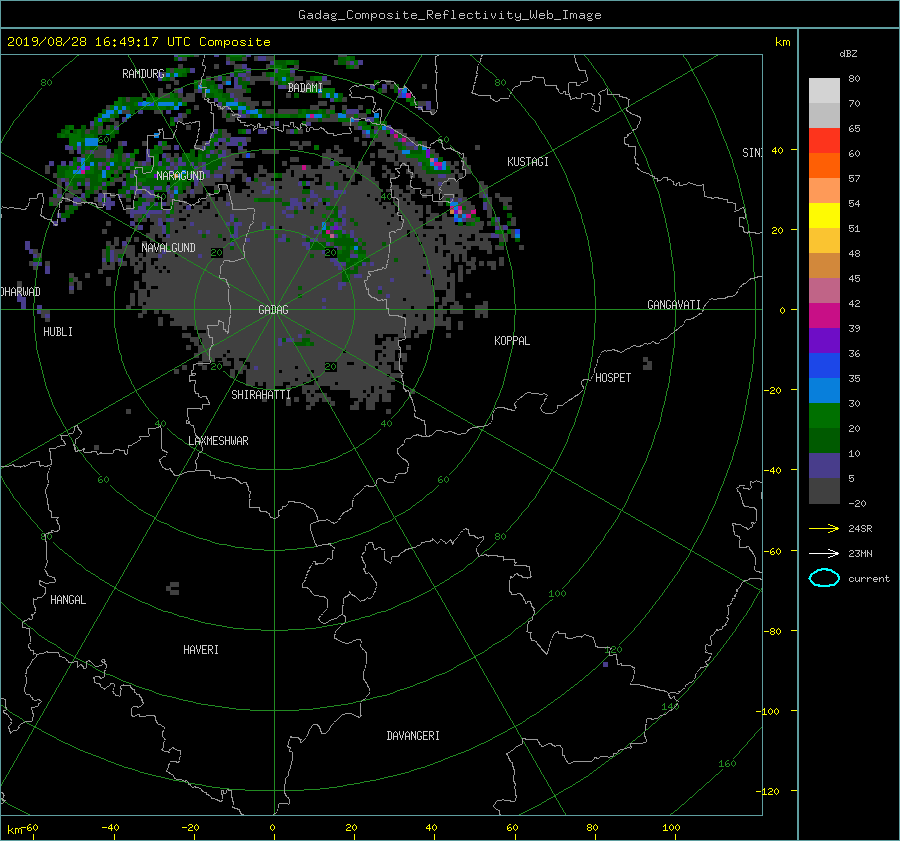Click the KUSTAGI town label
Screen dimensions: 900x841
[x=527, y=162]
